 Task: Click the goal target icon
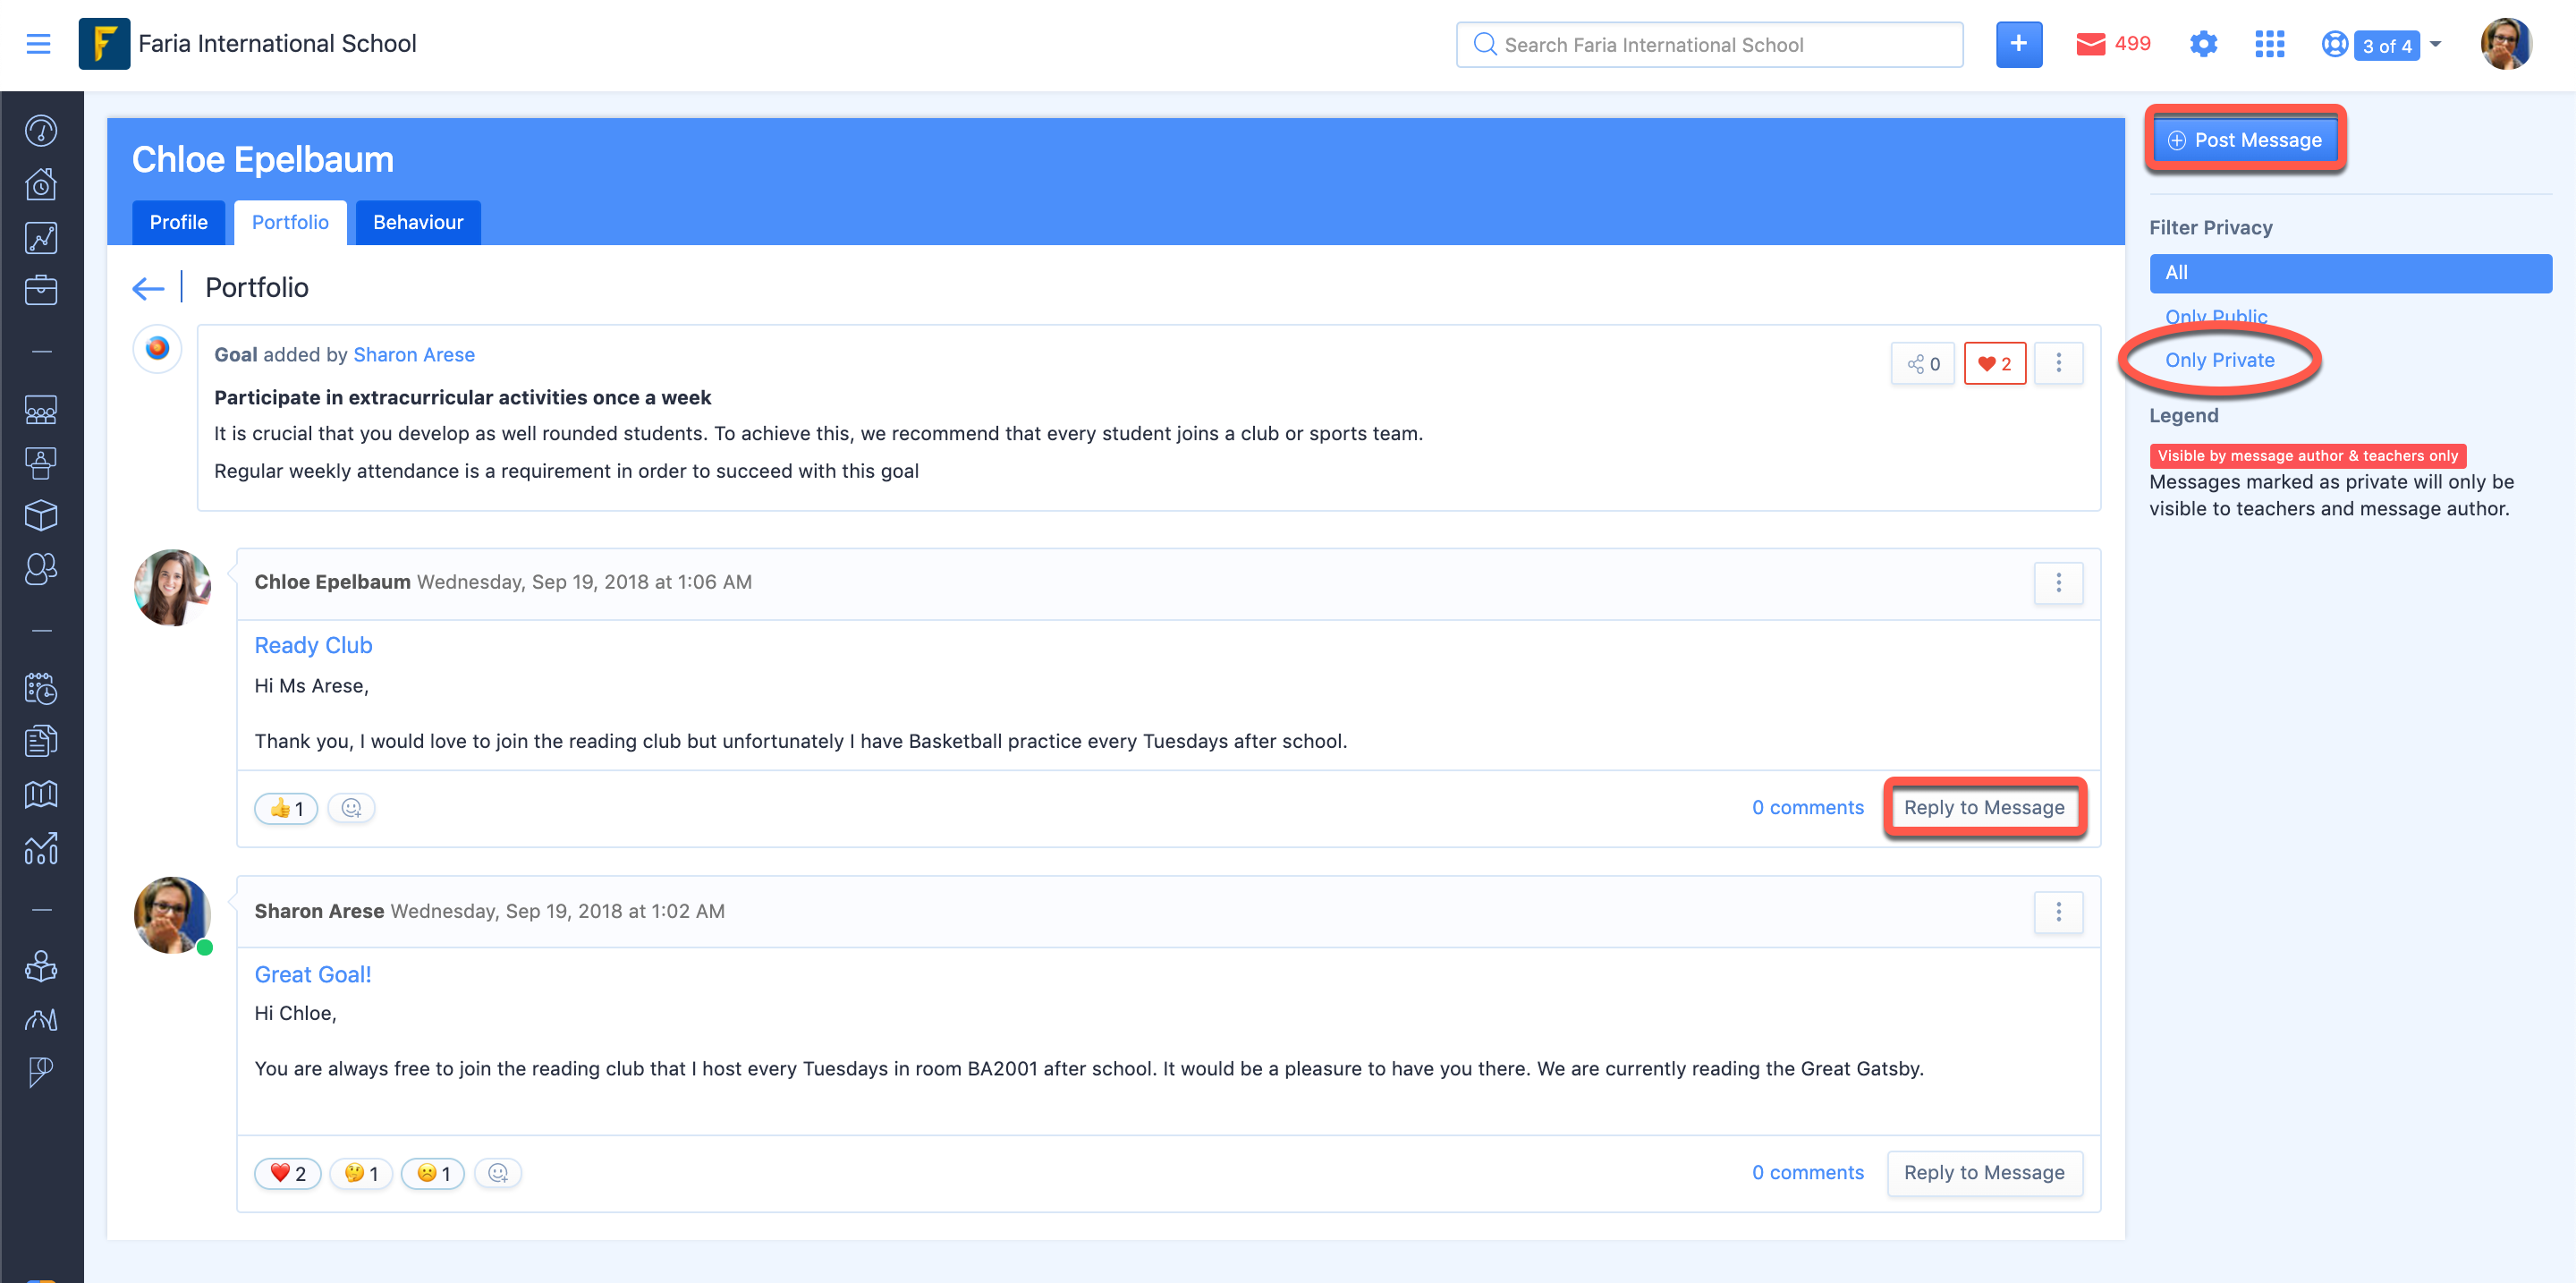(157, 349)
